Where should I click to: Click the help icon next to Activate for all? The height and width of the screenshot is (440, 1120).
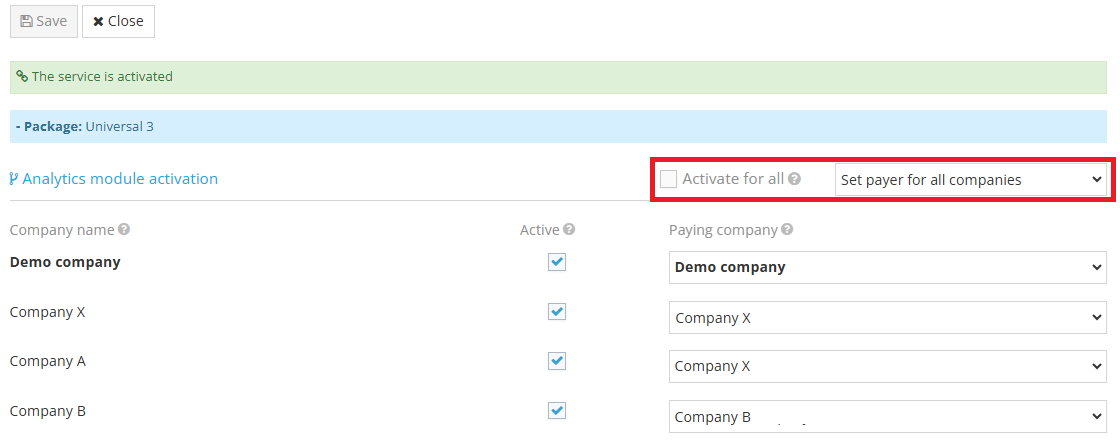[794, 180]
